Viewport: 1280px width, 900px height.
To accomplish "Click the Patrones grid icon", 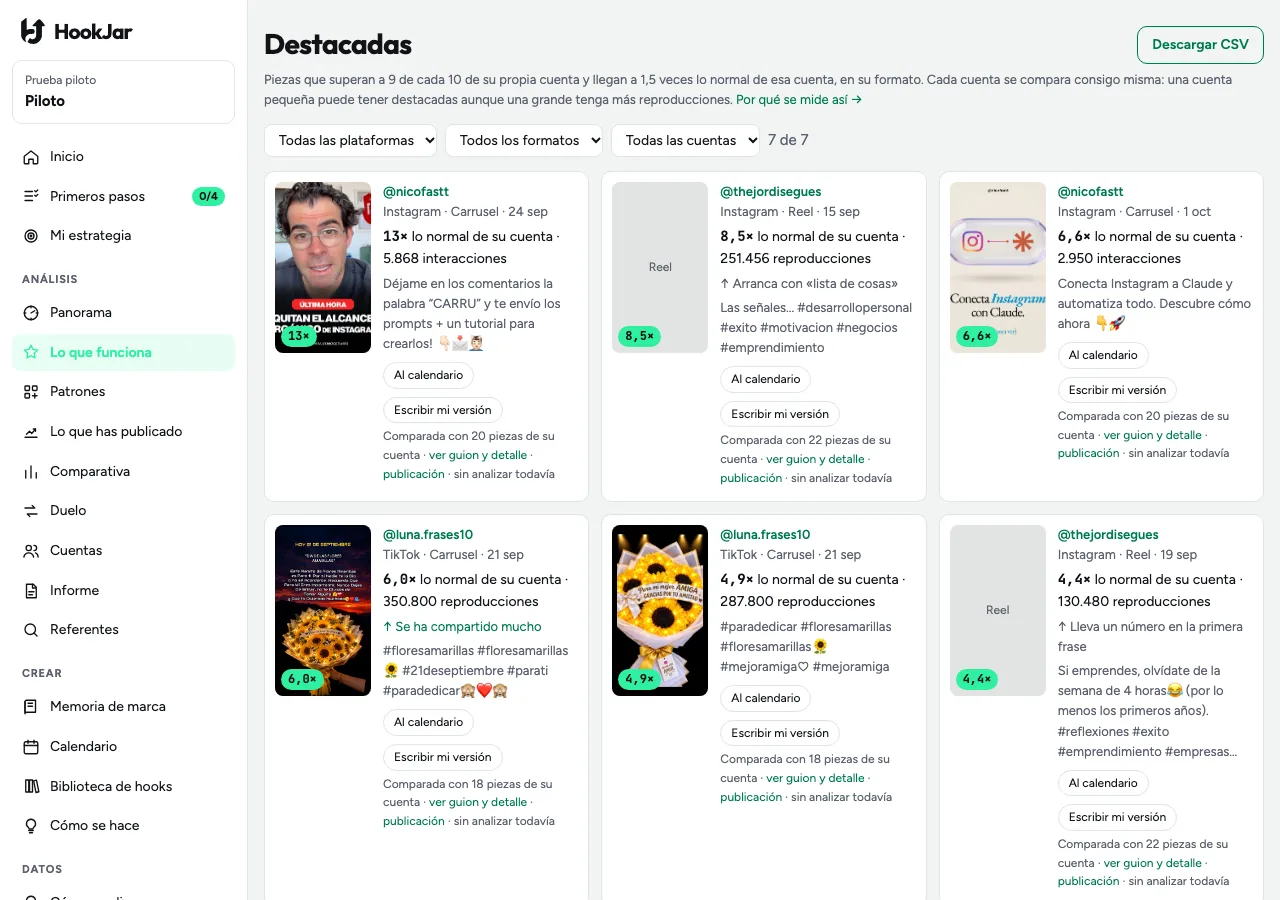I will (x=31, y=392).
